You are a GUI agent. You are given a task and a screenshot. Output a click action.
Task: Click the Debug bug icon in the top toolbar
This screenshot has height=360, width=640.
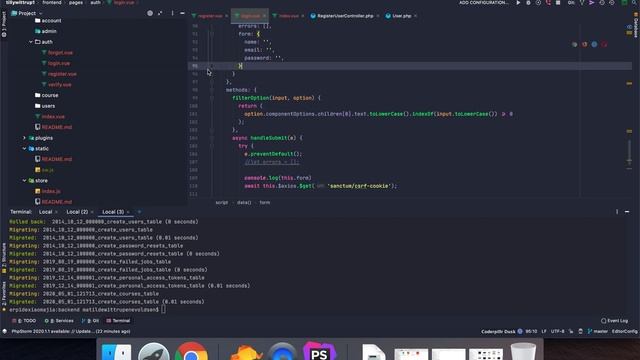[x=528, y=2]
